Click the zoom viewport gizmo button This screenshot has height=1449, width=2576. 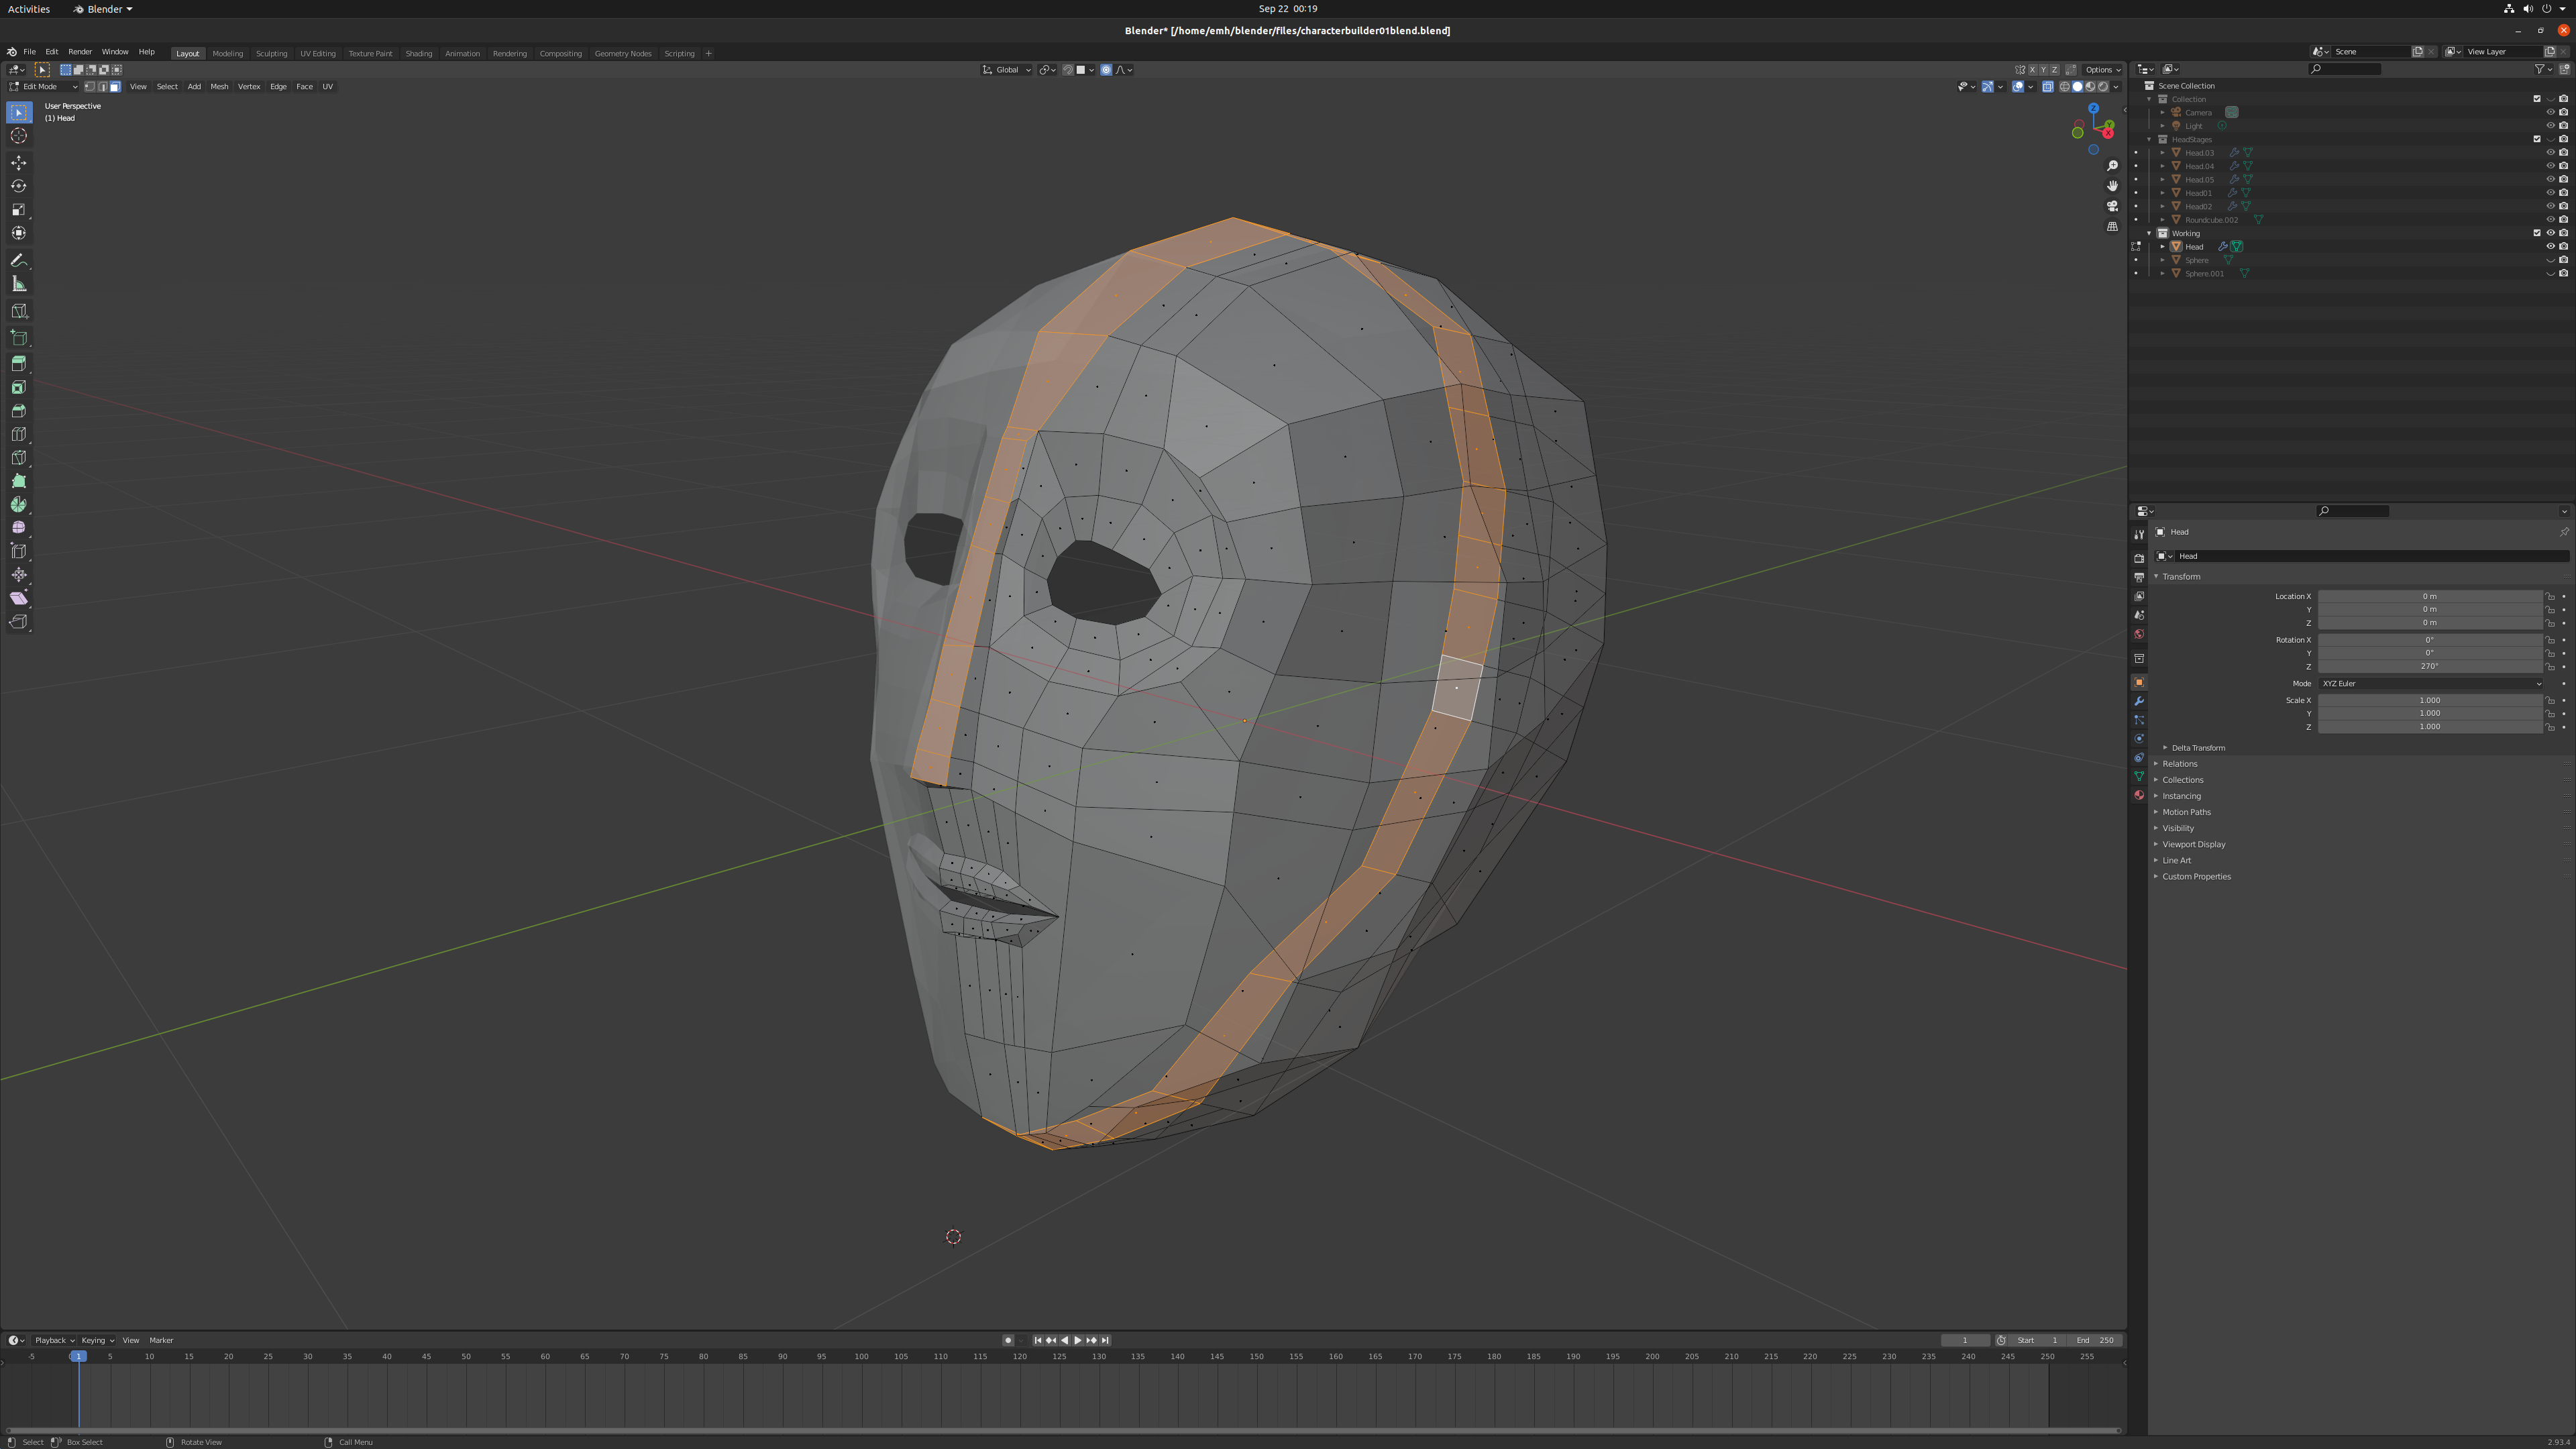point(2112,166)
